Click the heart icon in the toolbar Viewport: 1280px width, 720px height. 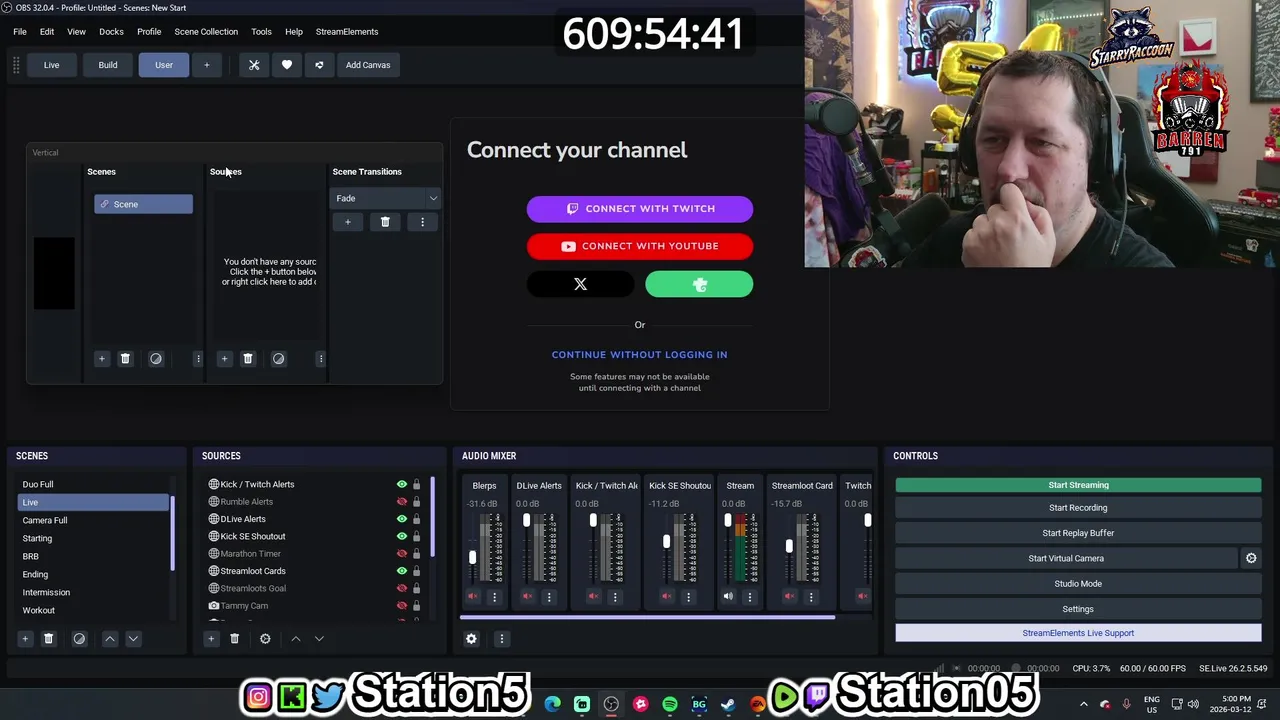click(x=287, y=65)
